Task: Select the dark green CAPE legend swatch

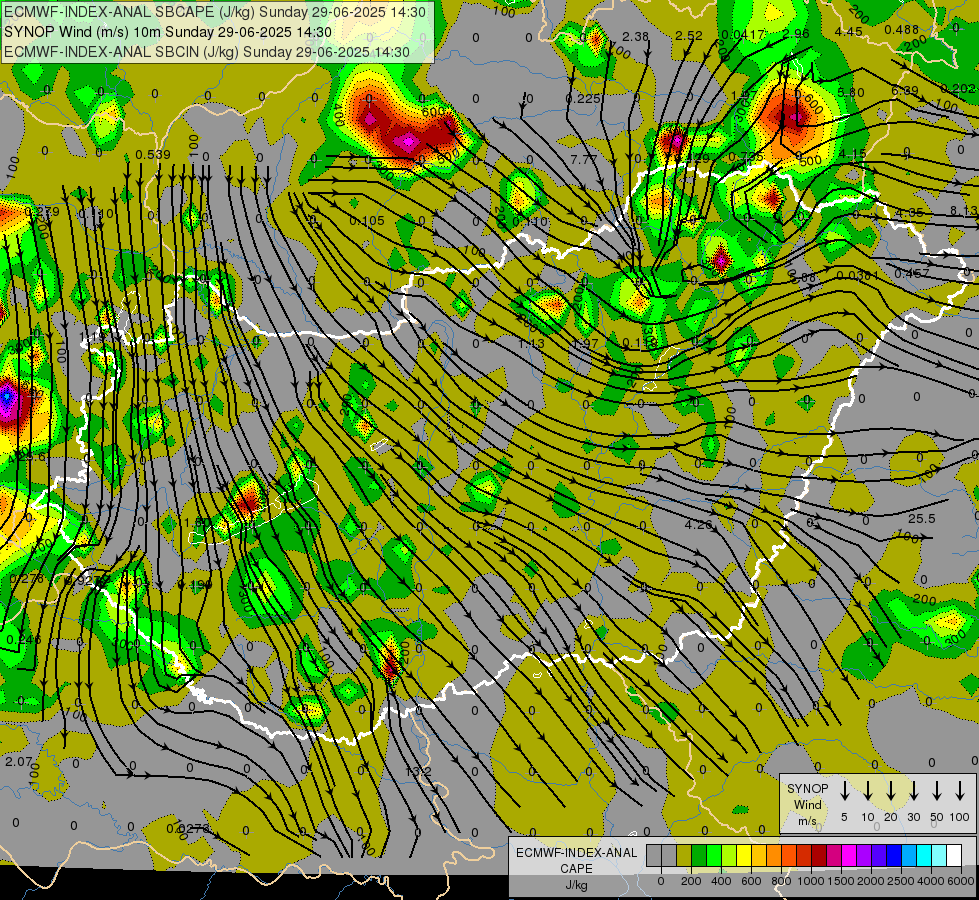Action: click(x=699, y=856)
